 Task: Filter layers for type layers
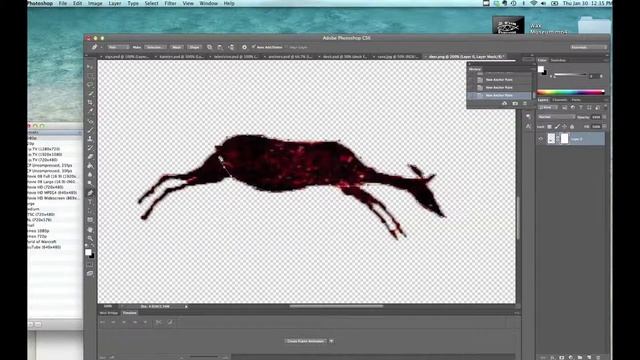click(581, 108)
